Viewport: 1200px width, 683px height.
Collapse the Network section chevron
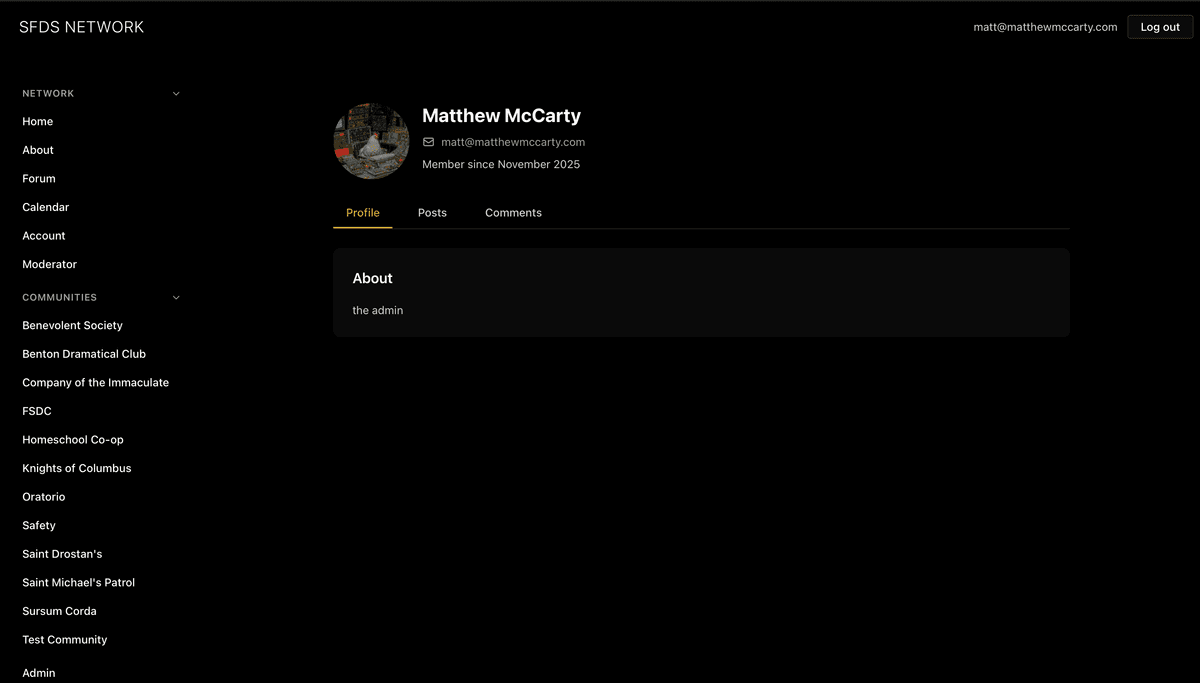[x=176, y=94]
